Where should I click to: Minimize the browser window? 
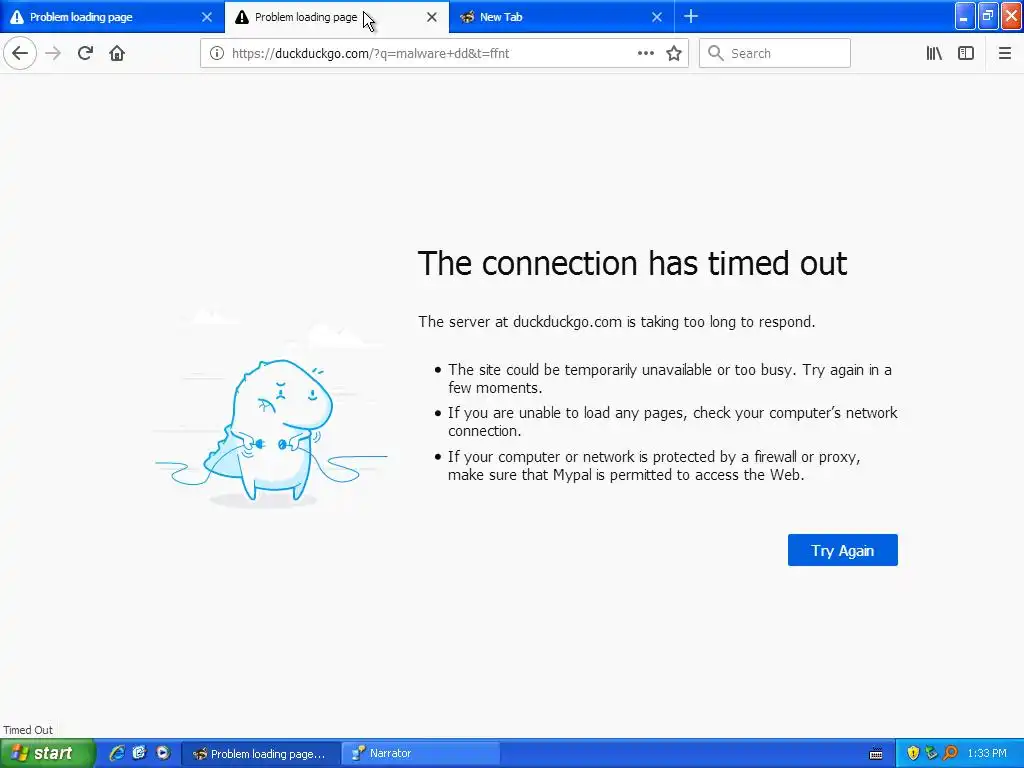tap(965, 16)
